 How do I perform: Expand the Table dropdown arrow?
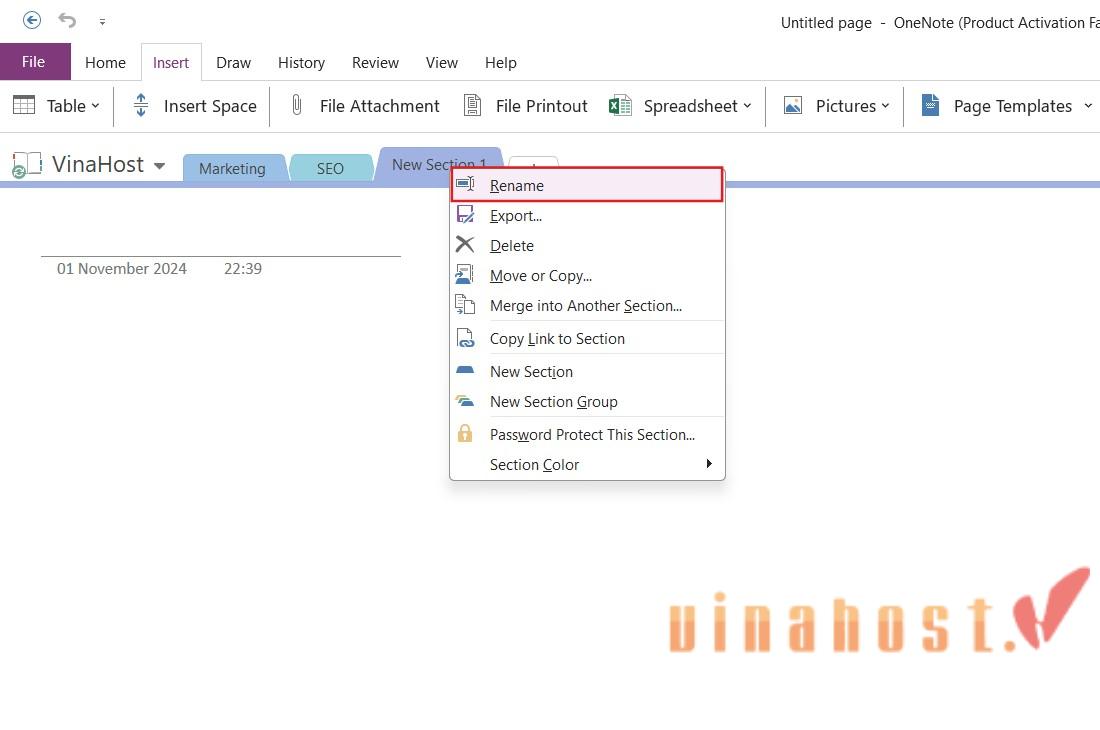(95, 106)
